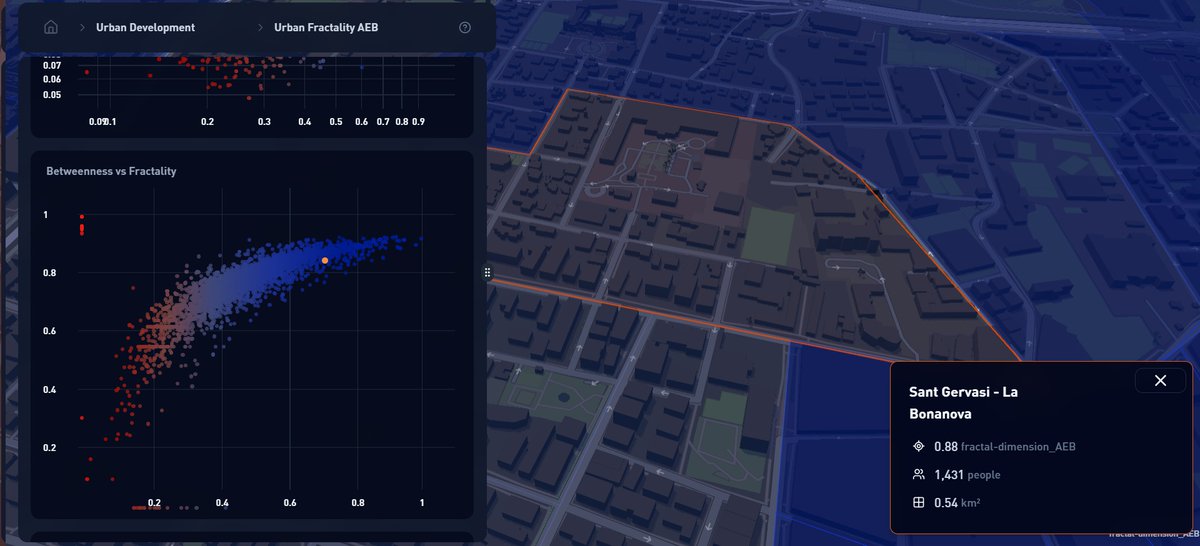This screenshot has width=1200, height=546.
Task: Select the highlighted orange scatter point
Action: click(325, 260)
